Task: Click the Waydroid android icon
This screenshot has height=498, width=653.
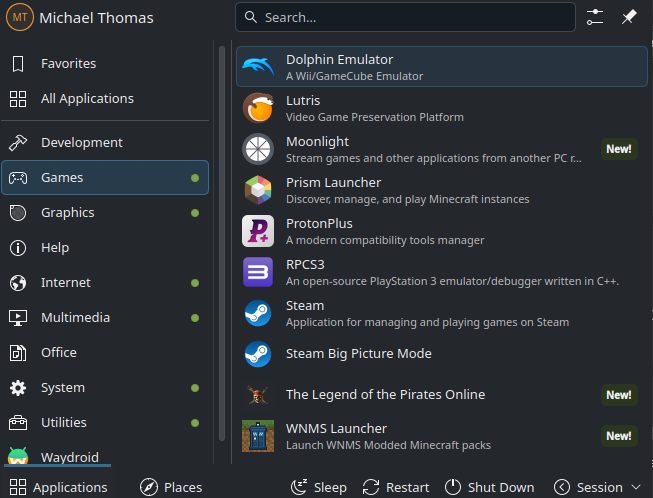Action: (18, 456)
